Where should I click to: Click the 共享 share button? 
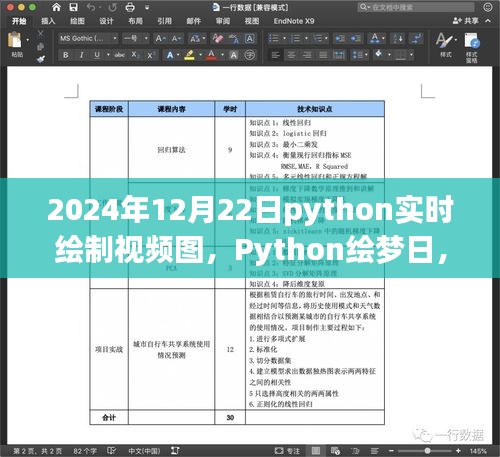pyautogui.click(x=466, y=21)
